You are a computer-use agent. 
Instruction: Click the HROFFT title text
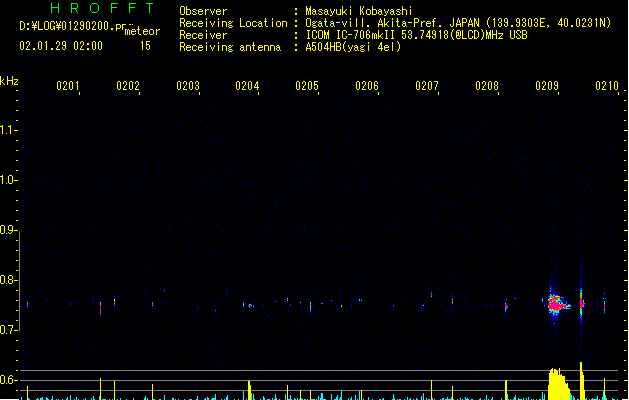tap(102, 8)
